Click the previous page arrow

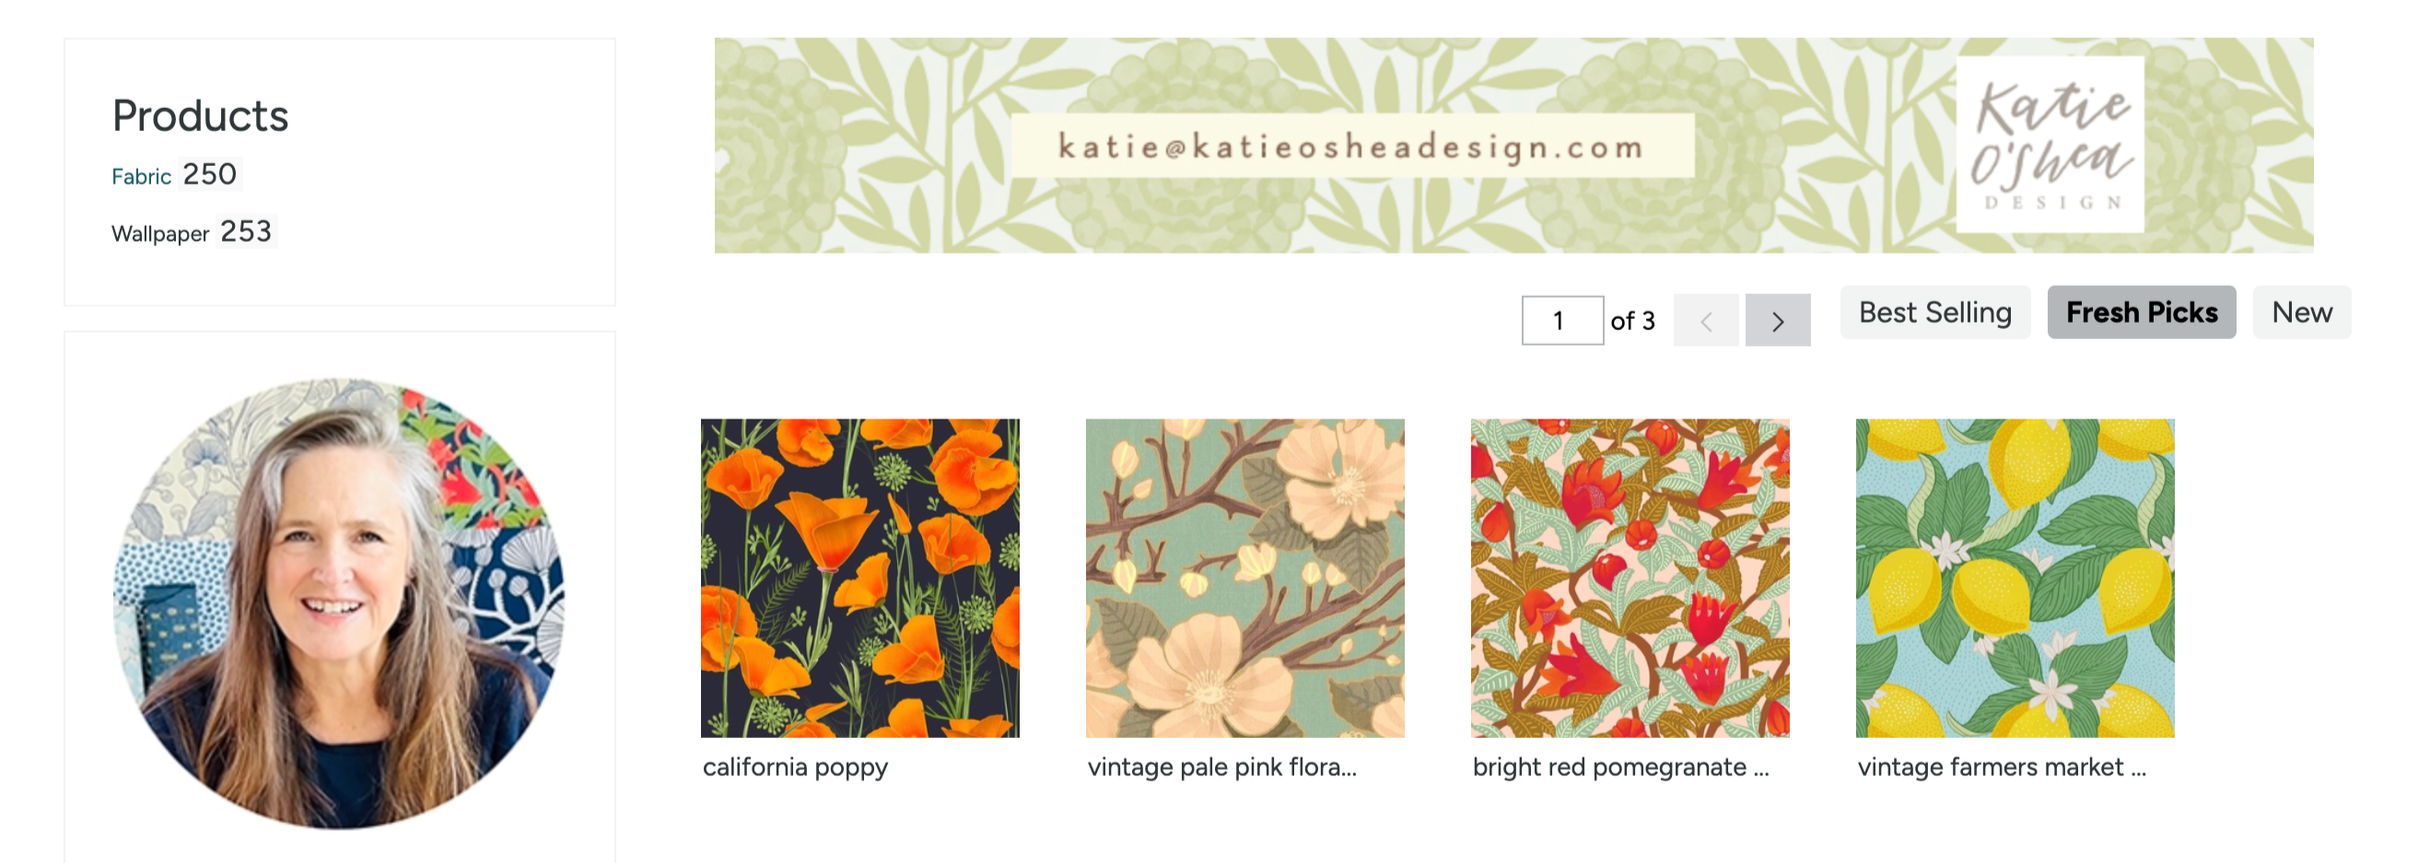[1706, 320]
